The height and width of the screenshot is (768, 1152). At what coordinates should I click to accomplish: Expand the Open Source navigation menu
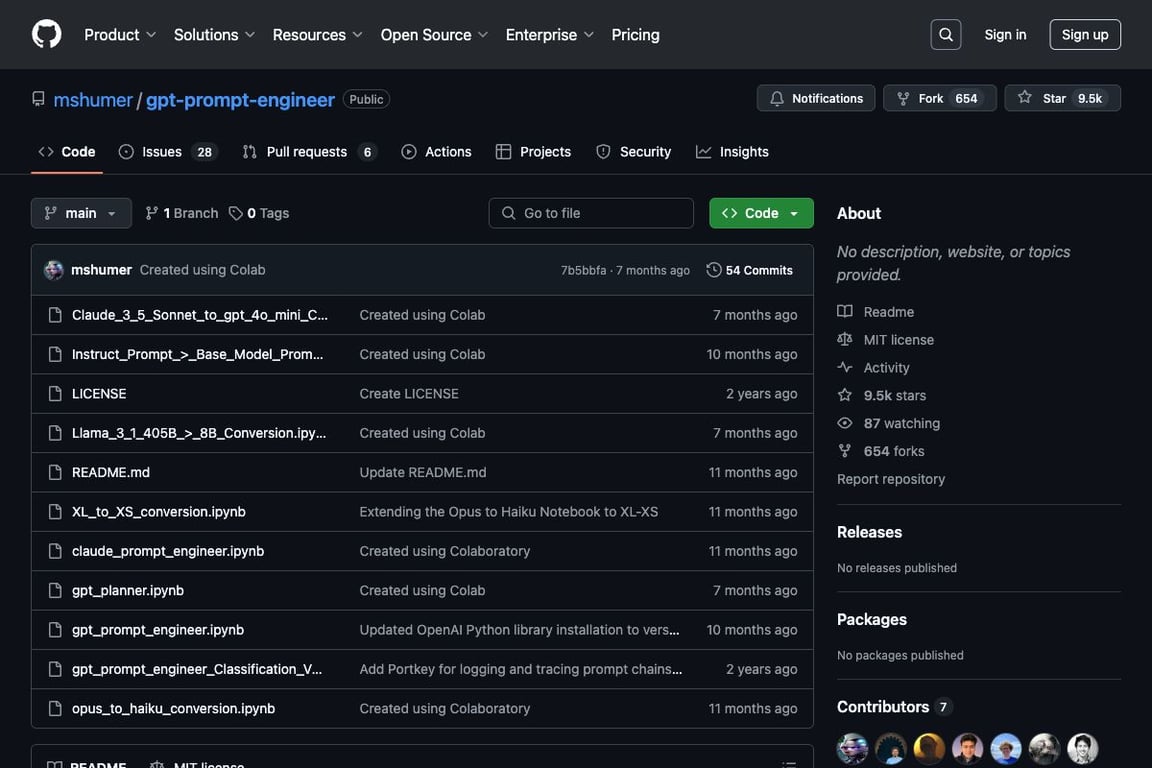tap(434, 34)
